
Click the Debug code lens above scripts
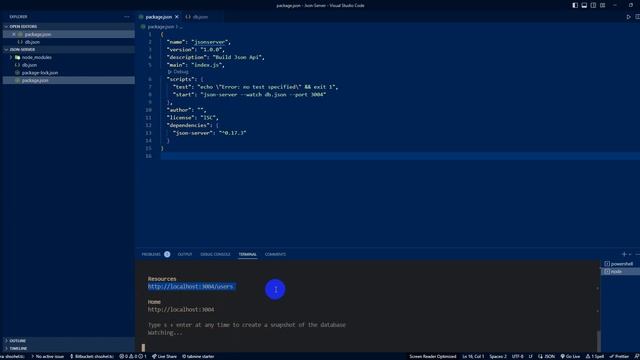click(178, 72)
